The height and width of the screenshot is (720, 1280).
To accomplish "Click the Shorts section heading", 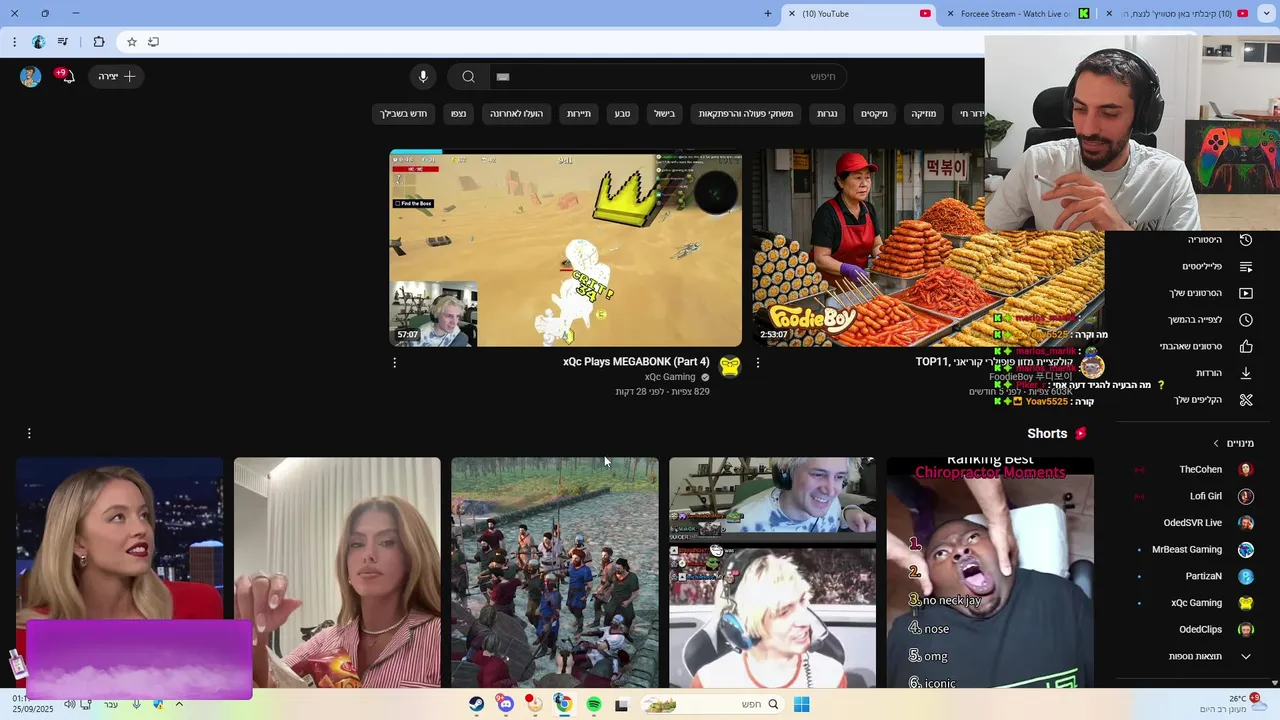I will tap(1047, 433).
